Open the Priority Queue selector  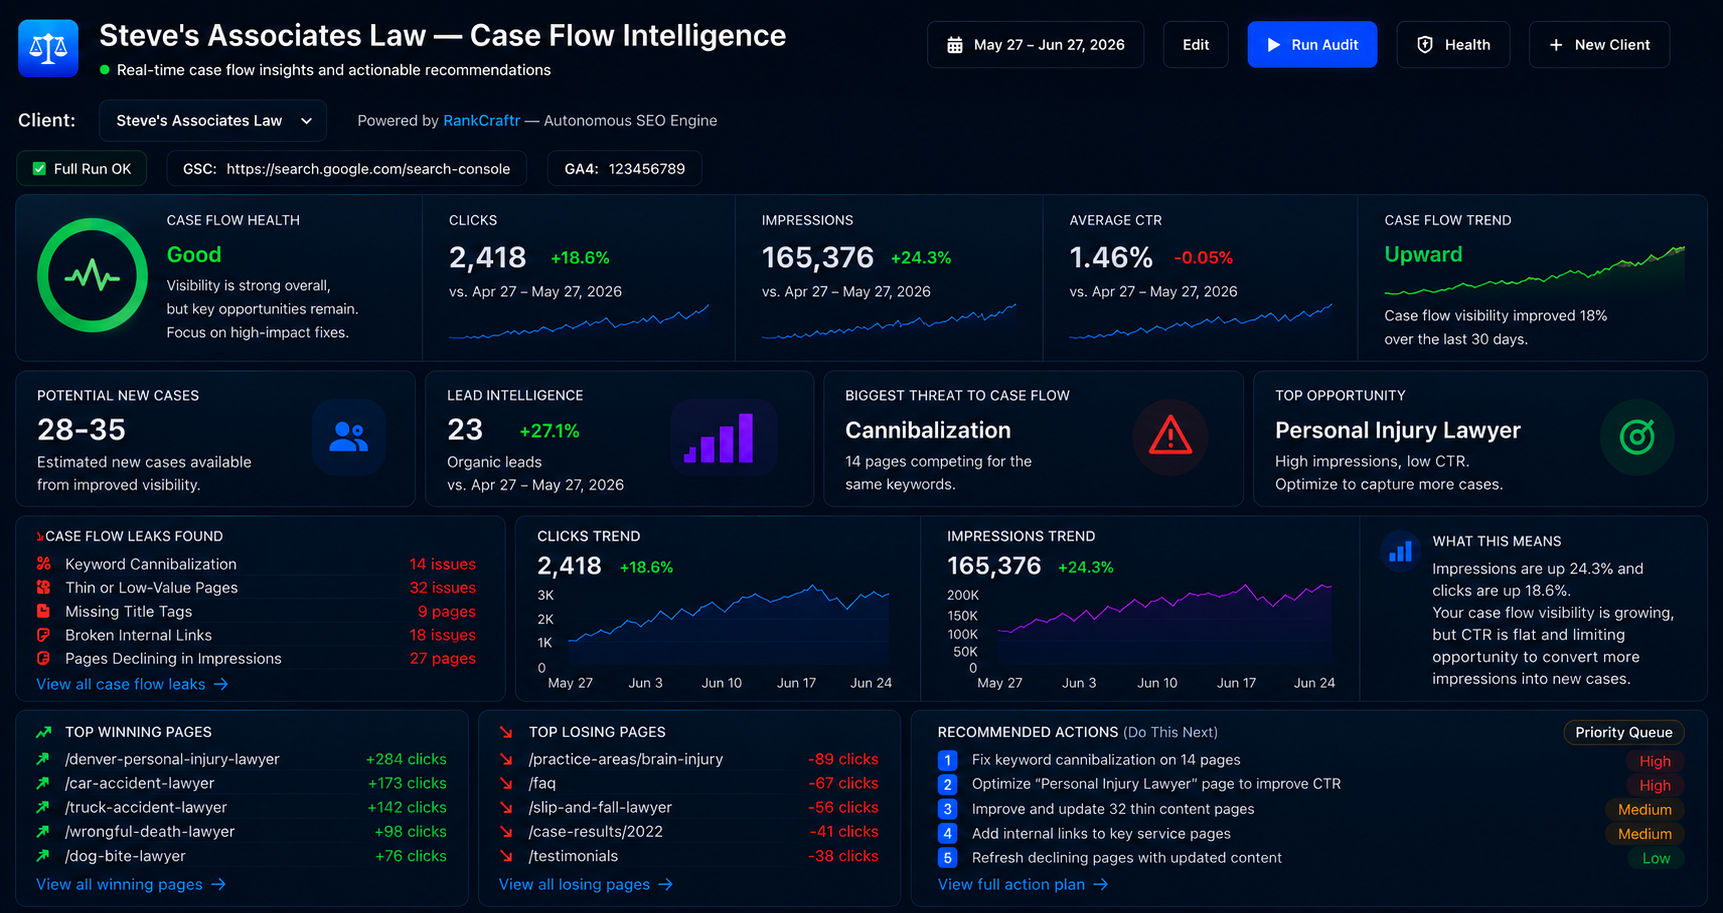[1623, 732]
